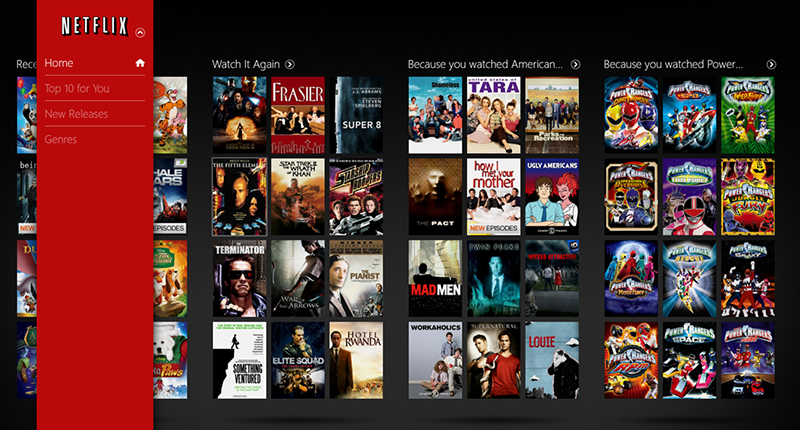The image size is (800, 430).
Task: Open Because you watched Power heading
Action: (673, 64)
